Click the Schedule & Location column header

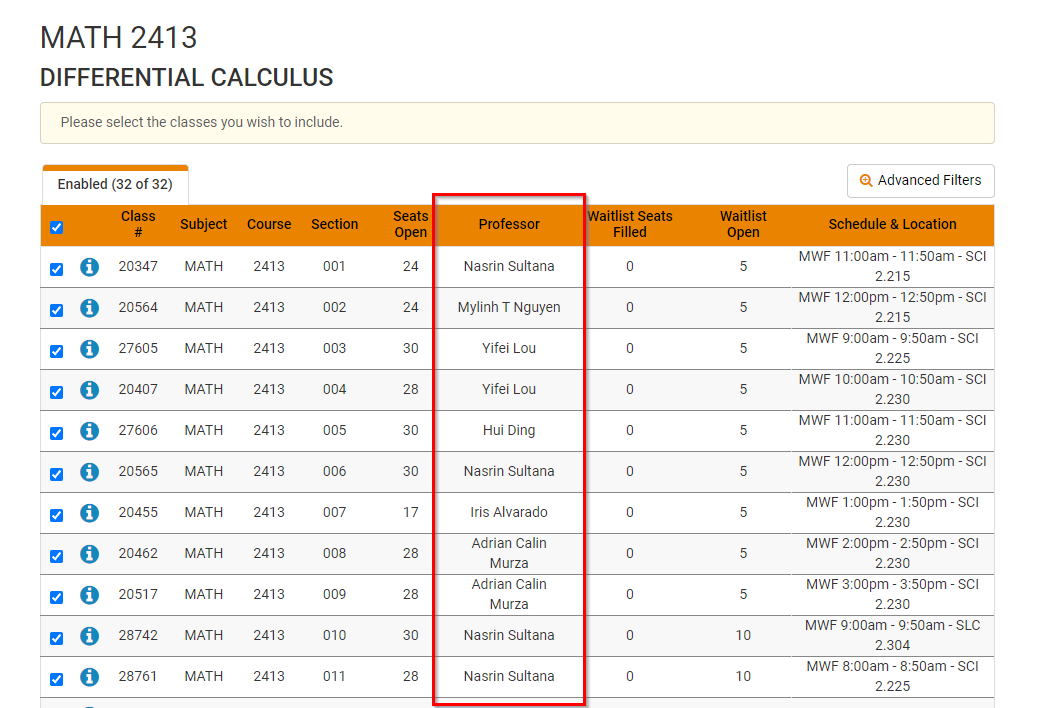pyautogui.click(x=892, y=224)
